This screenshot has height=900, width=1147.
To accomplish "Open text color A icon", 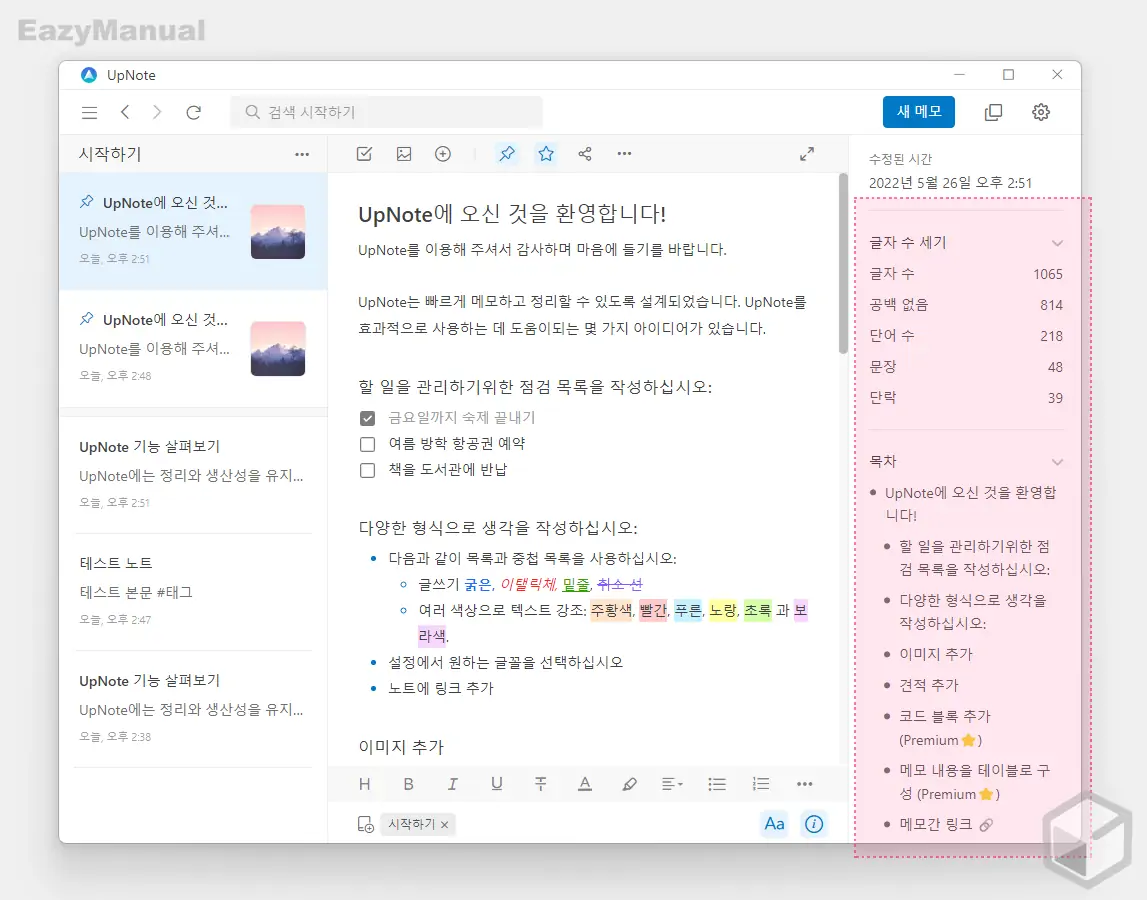I will pos(584,784).
